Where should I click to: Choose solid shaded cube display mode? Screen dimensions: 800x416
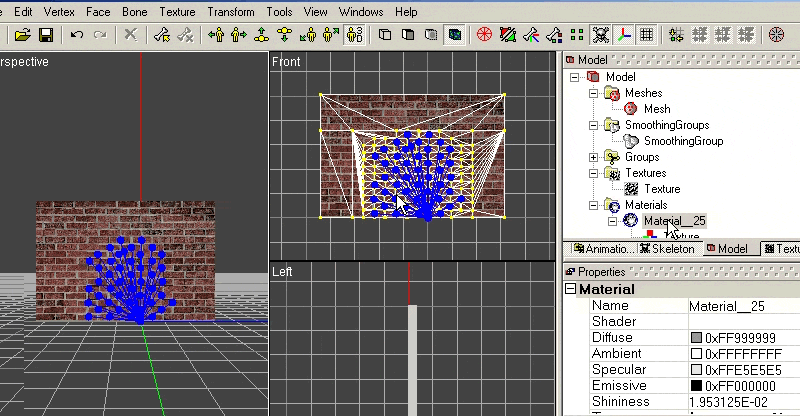[x=408, y=35]
